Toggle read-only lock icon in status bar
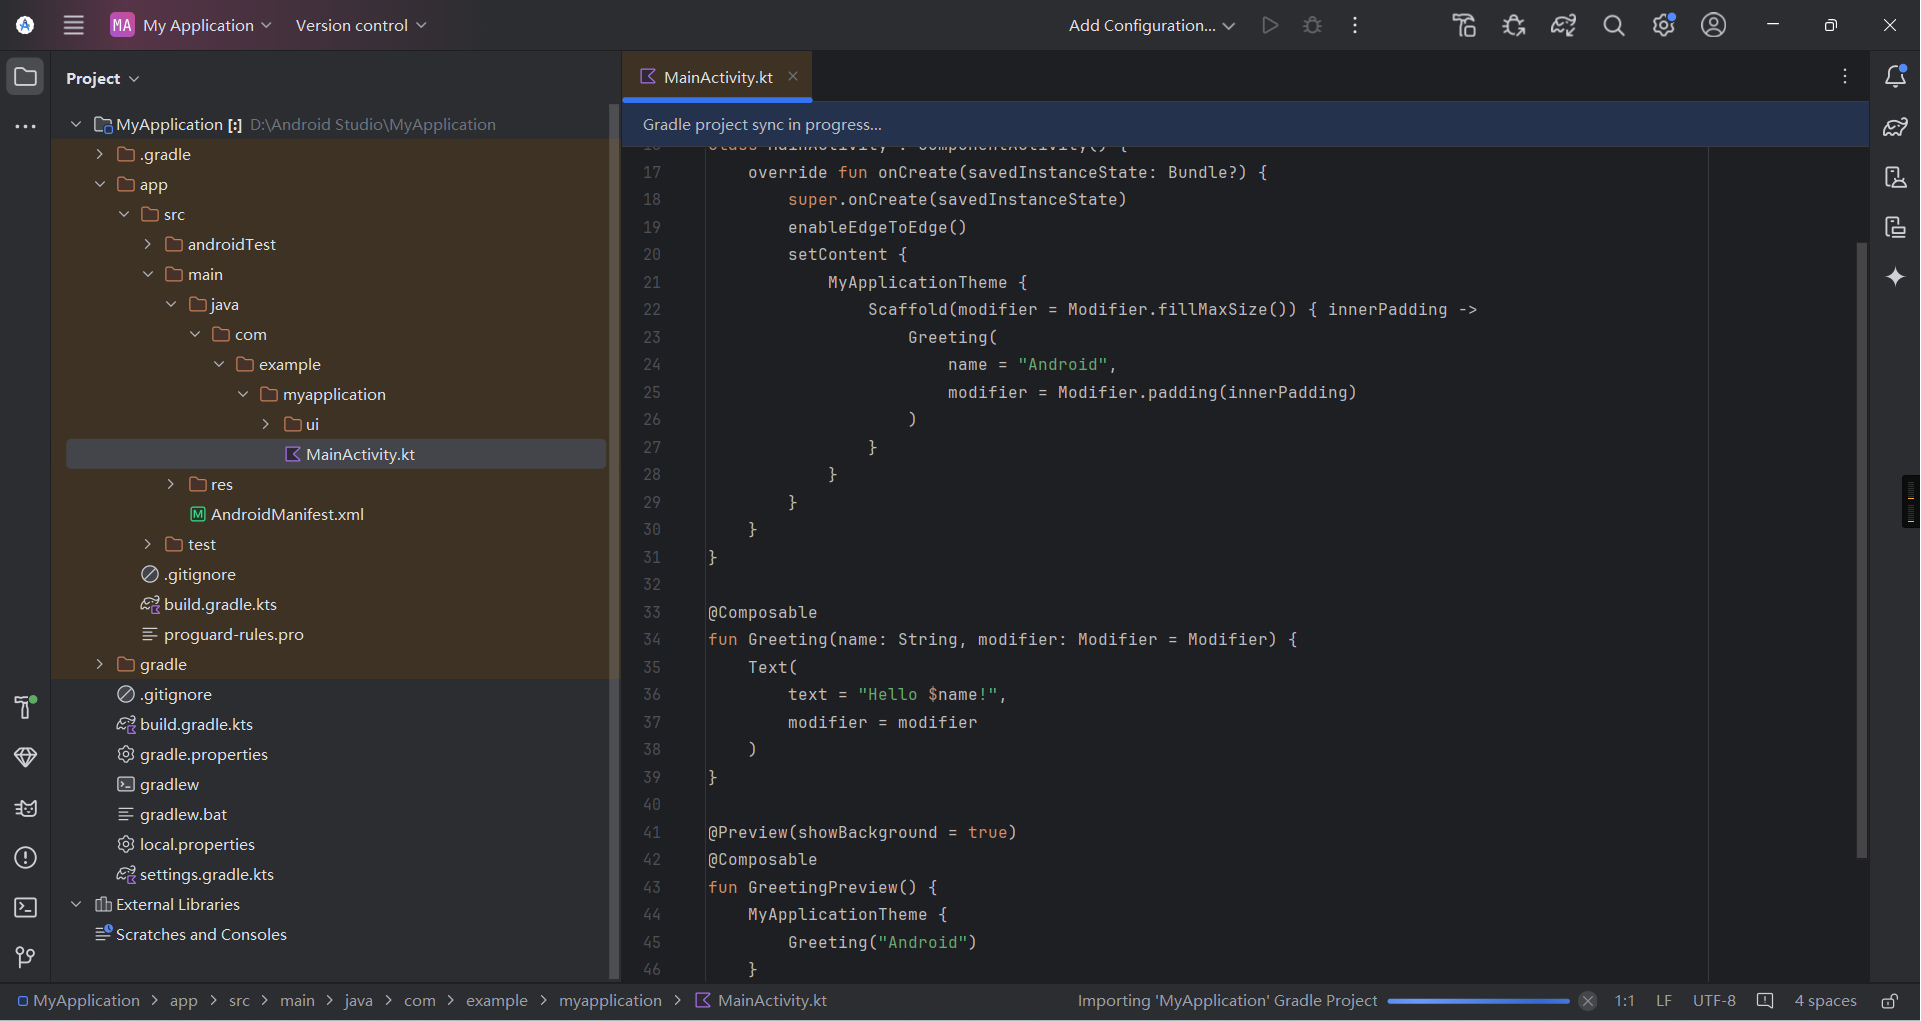This screenshot has width=1921, height=1021. click(1889, 1001)
